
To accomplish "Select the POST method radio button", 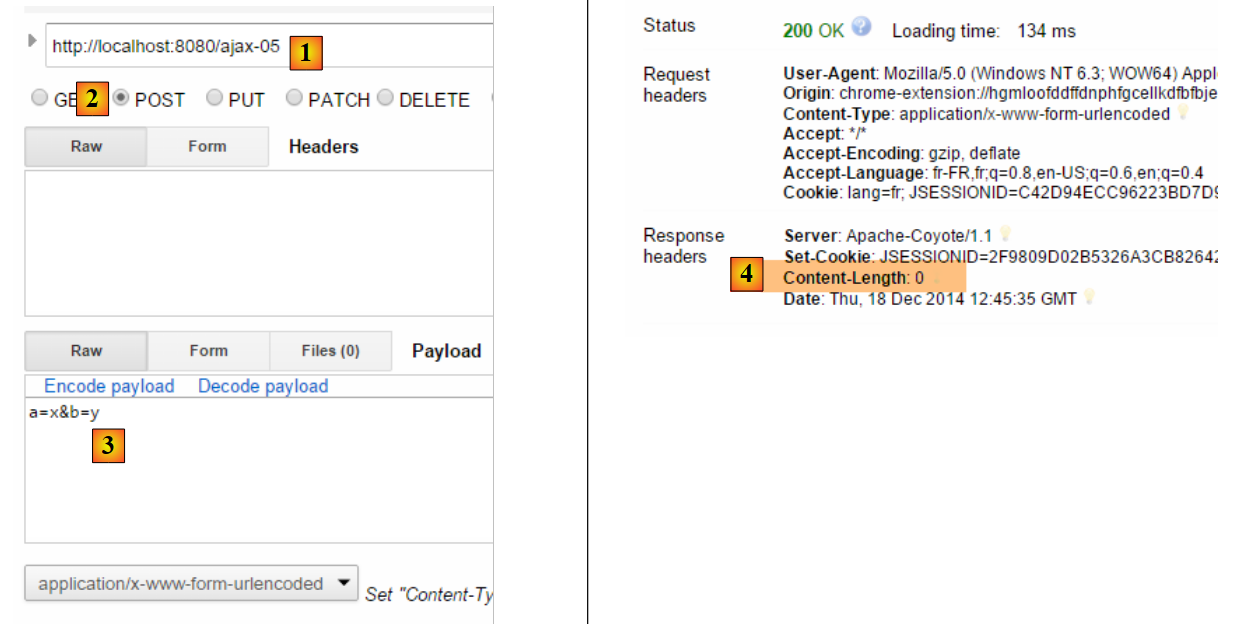I will 121,98.
